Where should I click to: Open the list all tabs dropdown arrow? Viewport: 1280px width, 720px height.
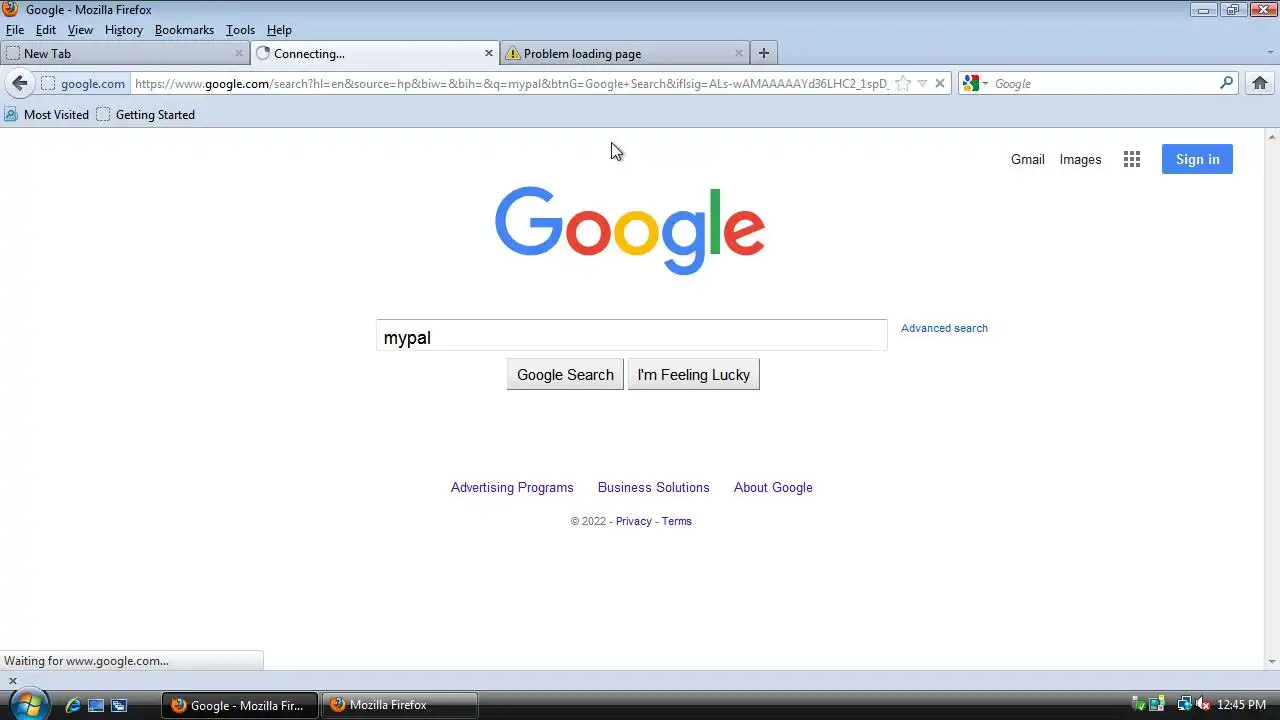1270,53
